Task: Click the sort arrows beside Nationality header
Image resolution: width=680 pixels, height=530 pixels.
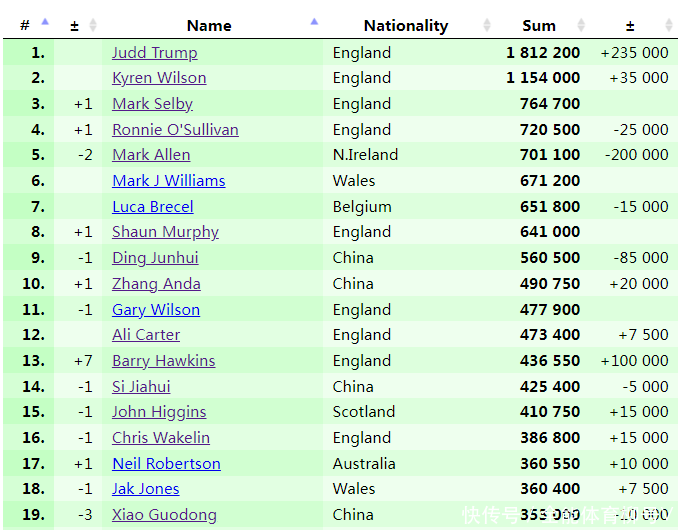Action: [487, 25]
